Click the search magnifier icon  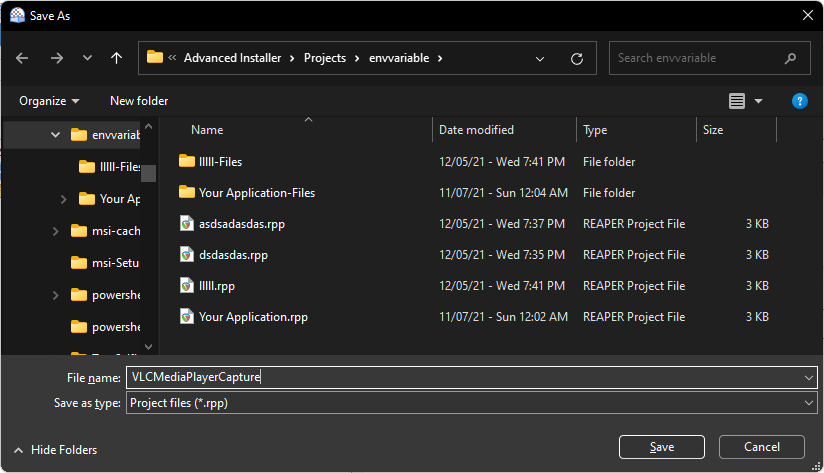pos(790,58)
